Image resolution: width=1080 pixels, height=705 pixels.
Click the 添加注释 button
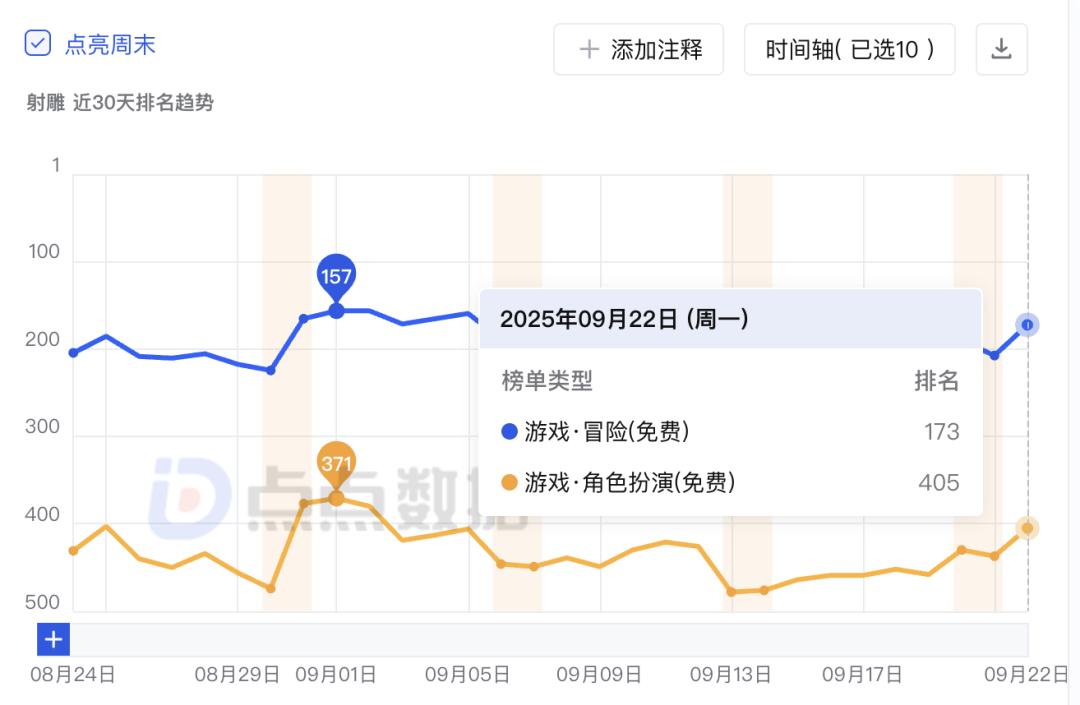pyautogui.click(x=638, y=49)
